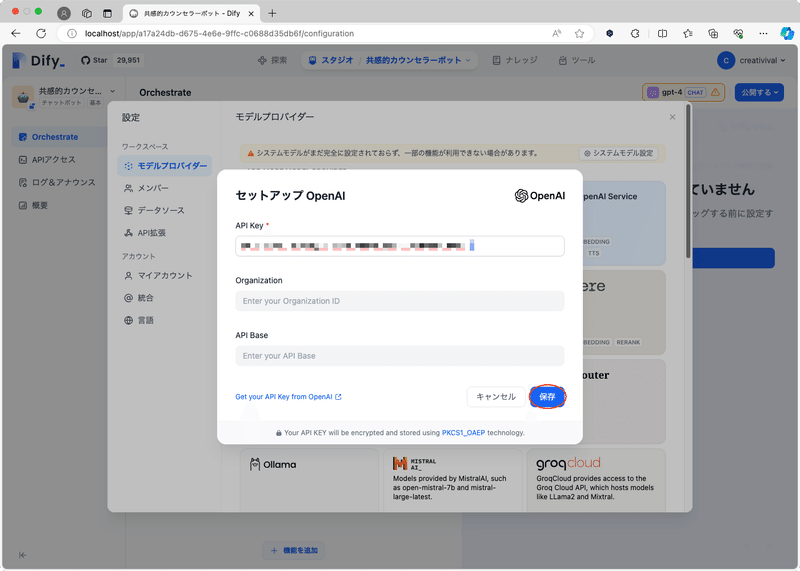Reload the browser page

pyautogui.click(x=41, y=34)
